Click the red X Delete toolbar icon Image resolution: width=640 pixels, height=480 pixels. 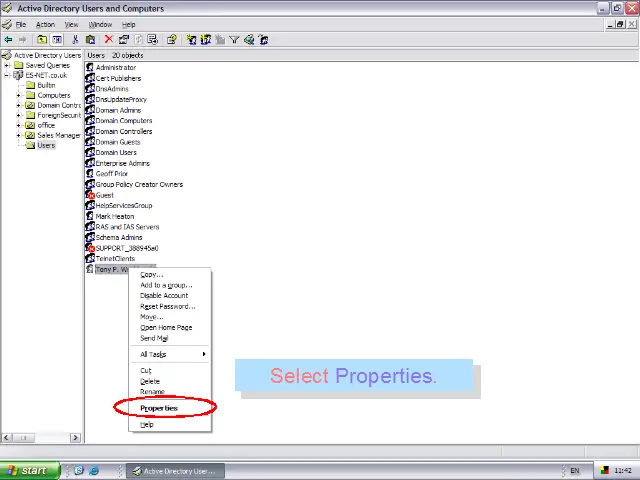click(x=109, y=39)
